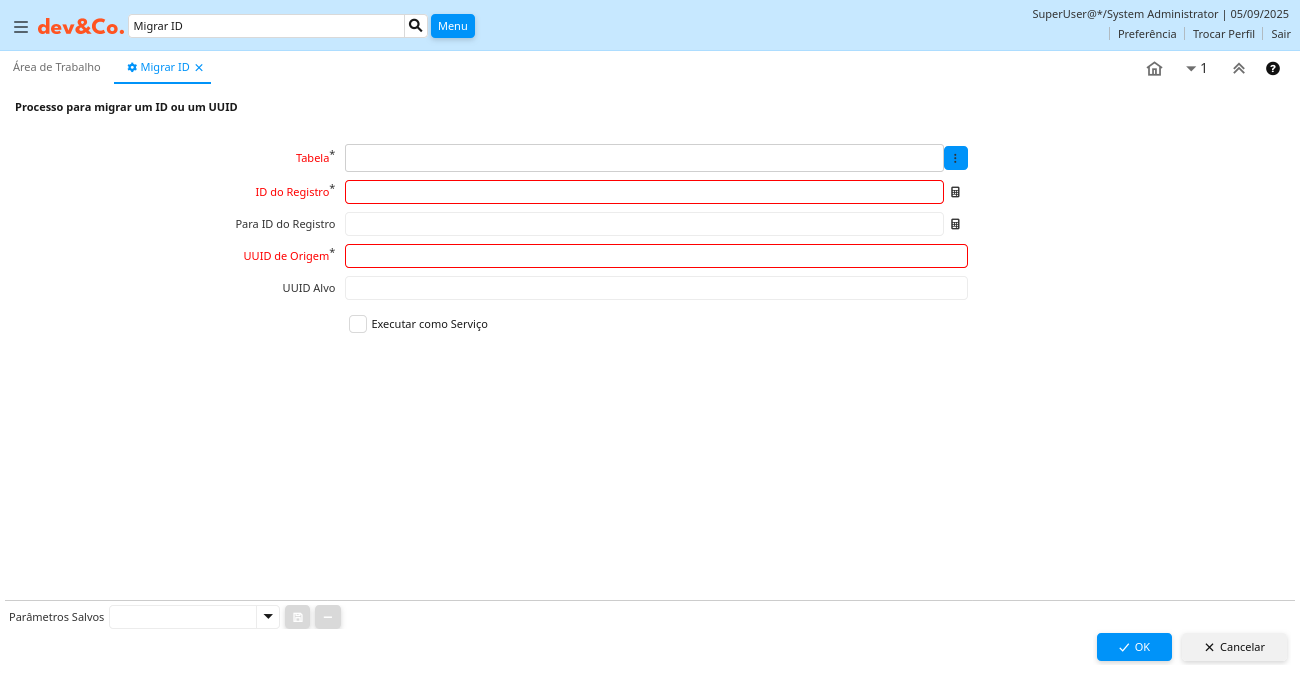Close the Migrar ID tab
Screen dimensions: 1300x674
199,68
